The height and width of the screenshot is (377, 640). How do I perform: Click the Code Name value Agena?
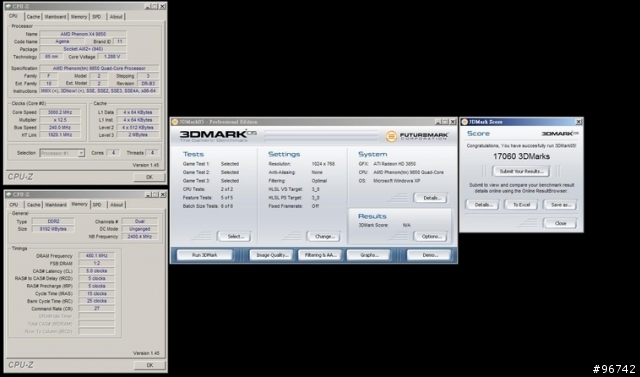pyautogui.click(x=62, y=41)
